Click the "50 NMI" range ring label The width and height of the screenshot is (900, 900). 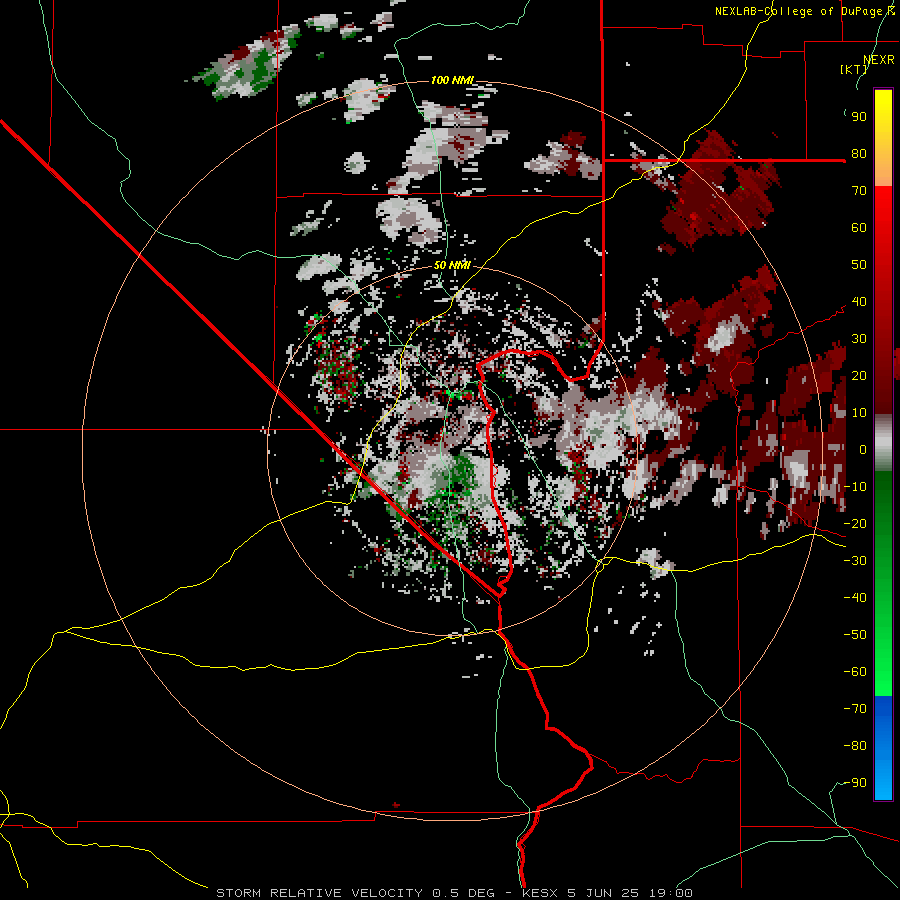pyautogui.click(x=452, y=265)
